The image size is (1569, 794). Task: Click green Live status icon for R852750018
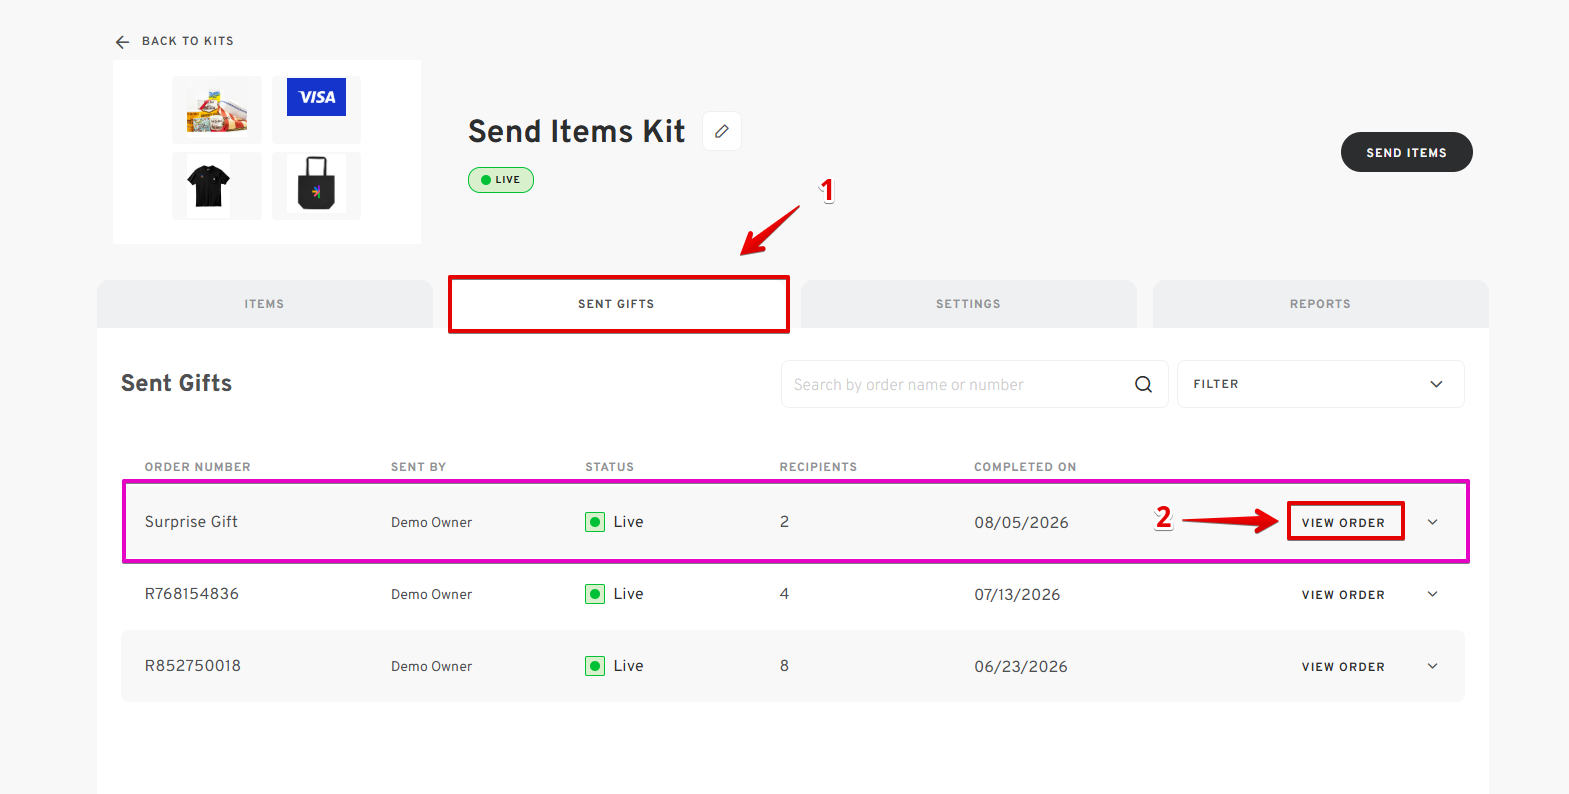point(595,666)
